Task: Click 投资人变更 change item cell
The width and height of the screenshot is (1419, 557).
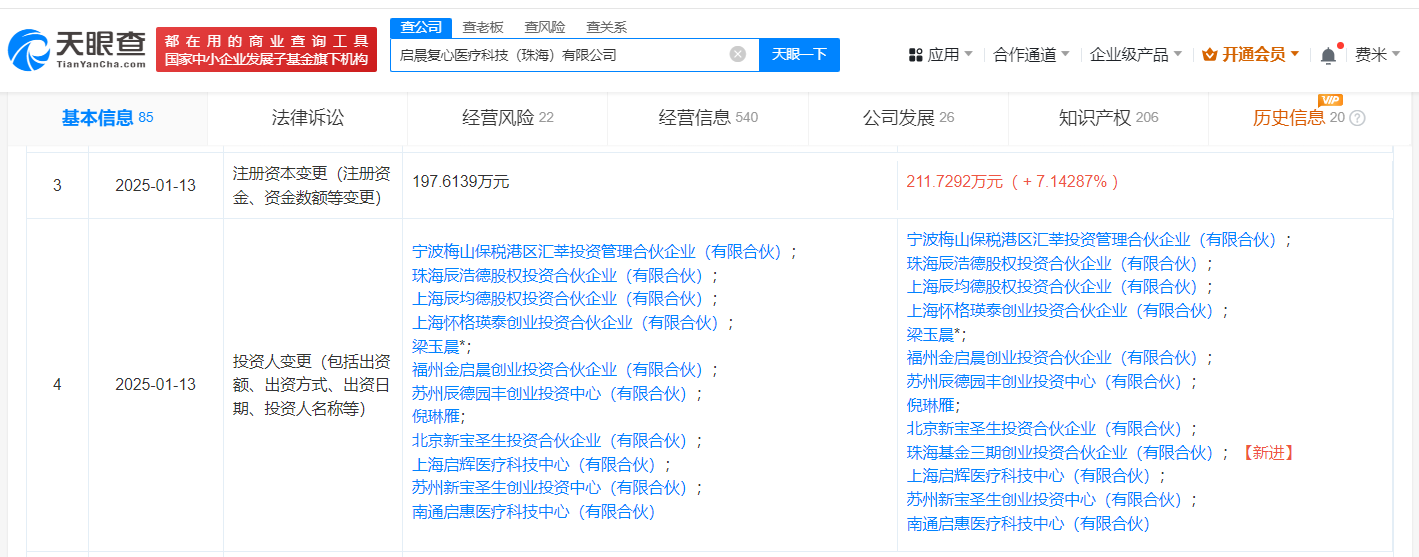Action: [x=312, y=385]
